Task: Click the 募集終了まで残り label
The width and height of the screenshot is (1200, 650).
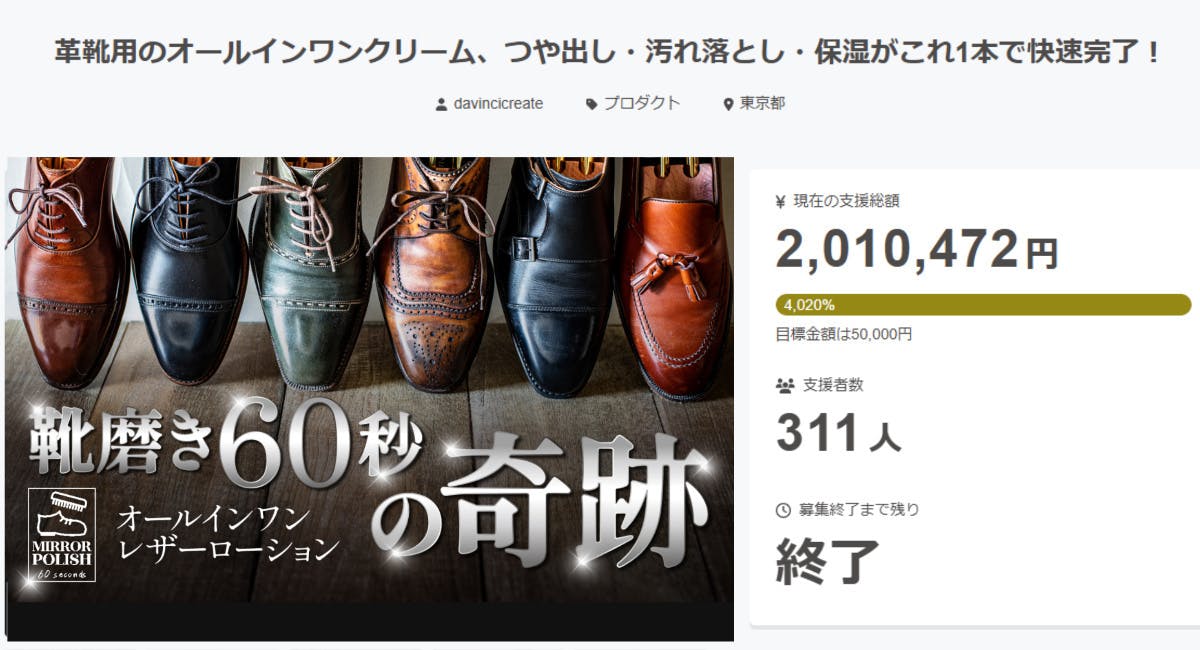Action: point(859,509)
